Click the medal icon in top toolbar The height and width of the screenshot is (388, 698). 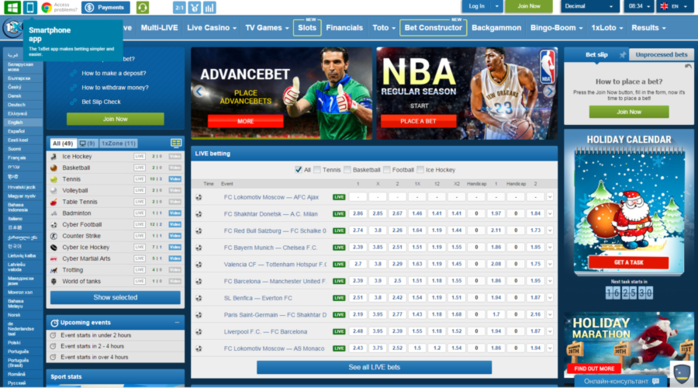pos(195,7)
